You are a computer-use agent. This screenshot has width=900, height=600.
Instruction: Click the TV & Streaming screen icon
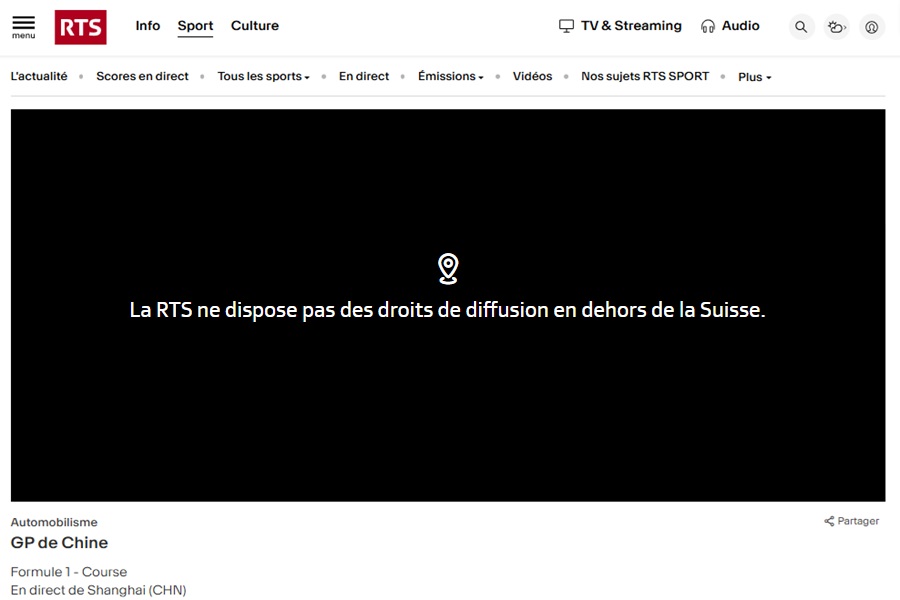(567, 25)
